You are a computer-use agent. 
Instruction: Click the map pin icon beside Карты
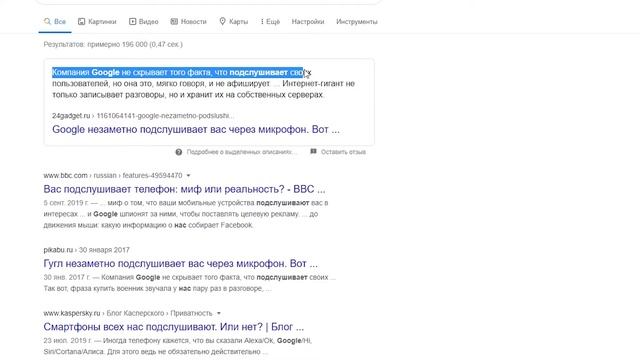point(222,21)
